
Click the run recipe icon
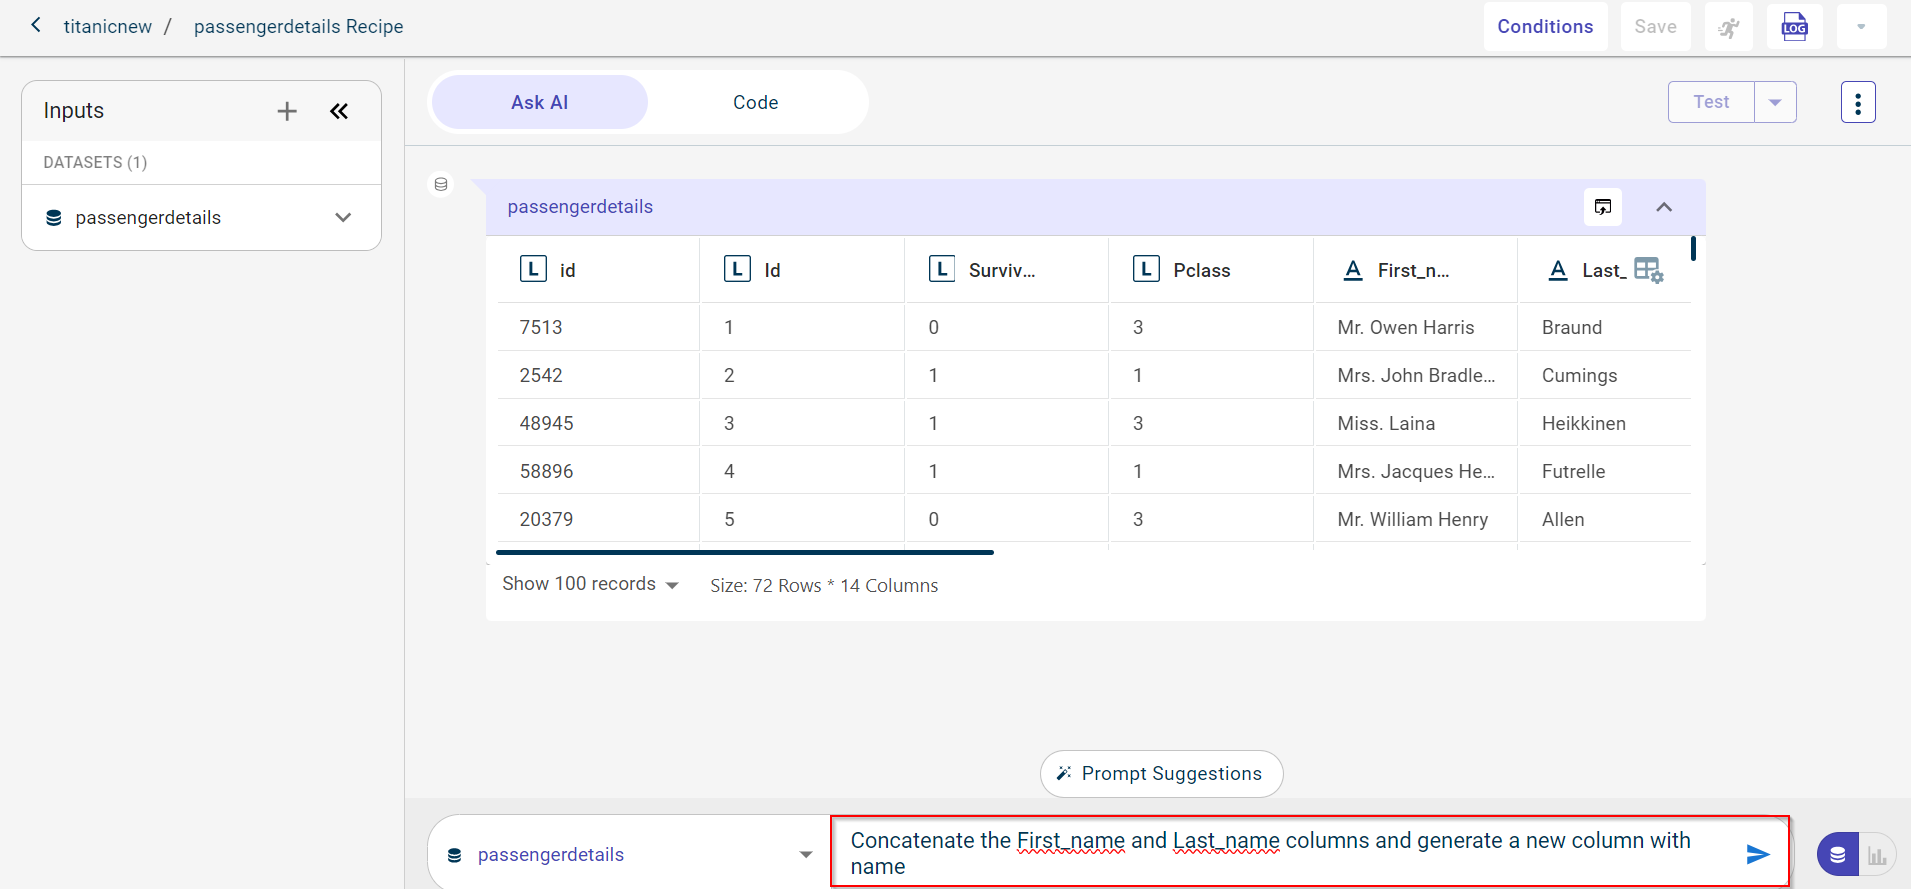pos(1729,27)
